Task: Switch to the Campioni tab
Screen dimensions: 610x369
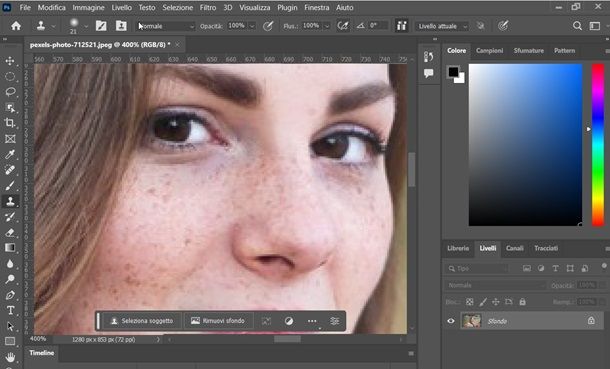Action: coord(489,51)
